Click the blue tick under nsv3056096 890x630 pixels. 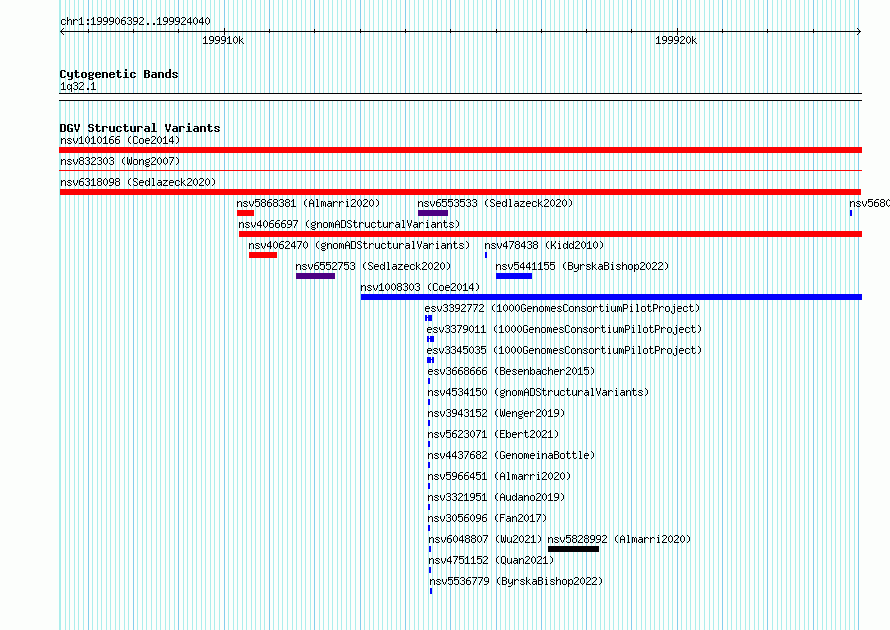pyautogui.click(x=429, y=528)
